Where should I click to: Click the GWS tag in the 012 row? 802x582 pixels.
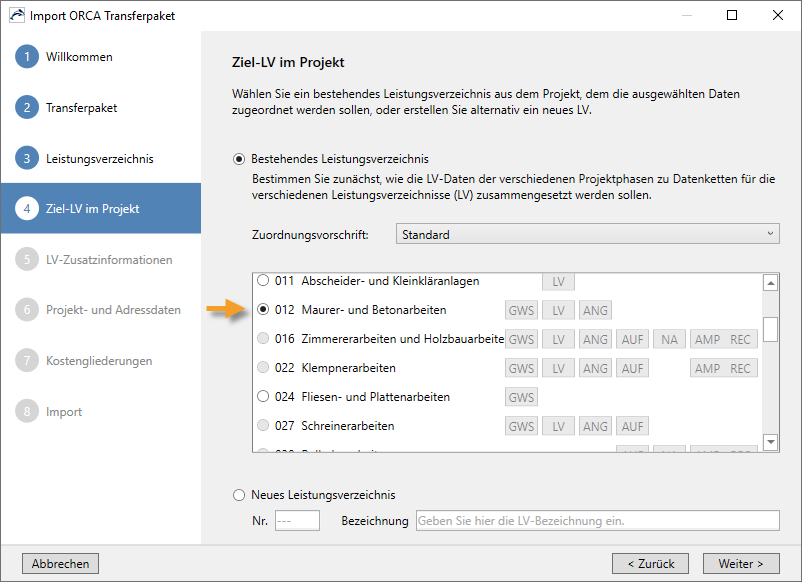click(521, 310)
